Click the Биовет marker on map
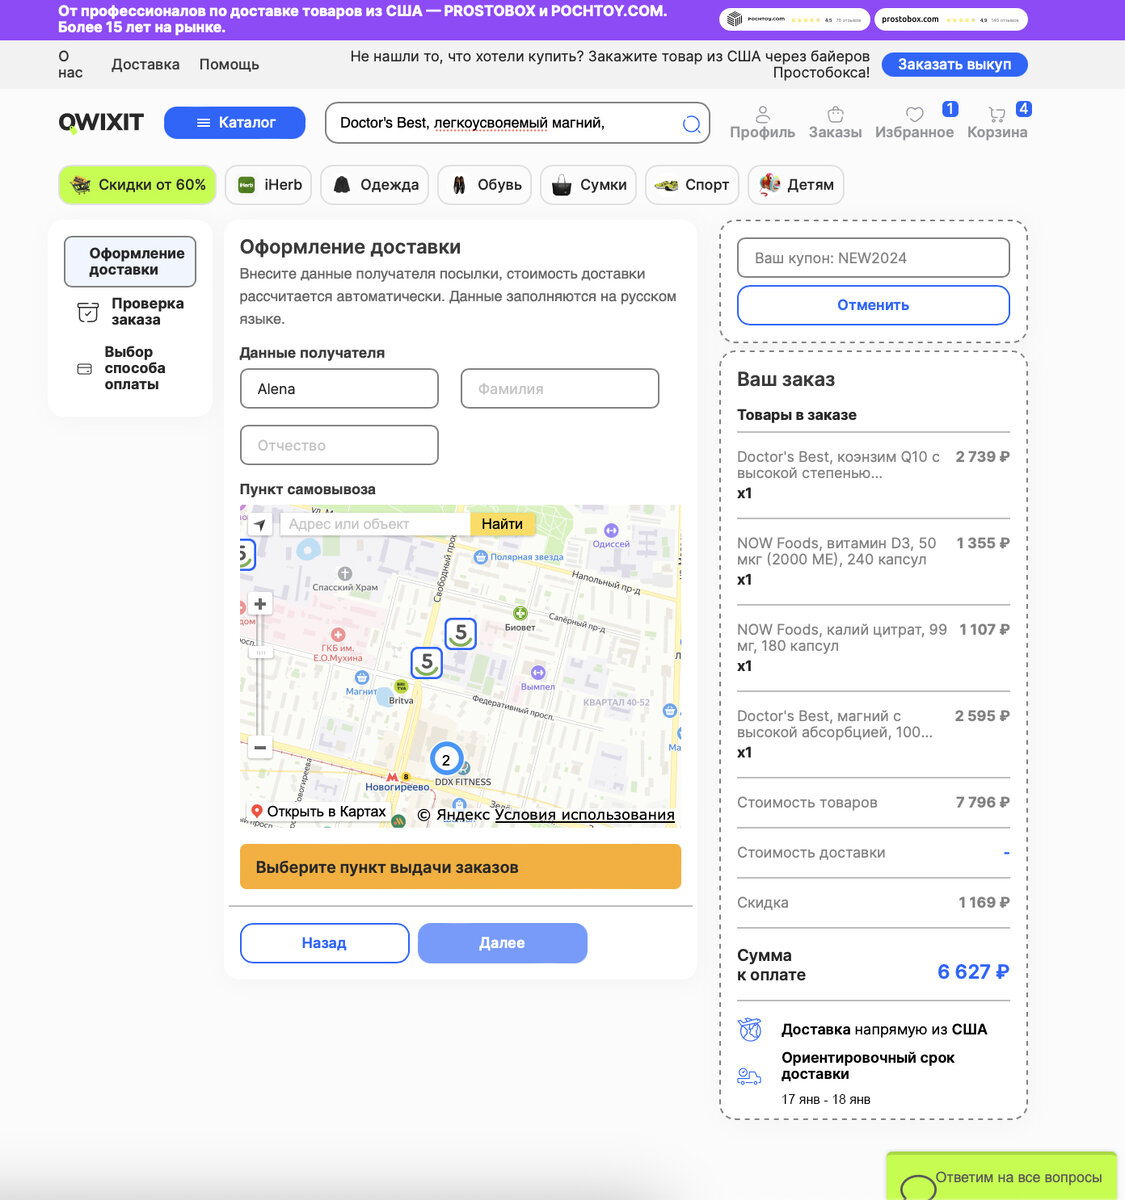1125x1200 pixels. [520, 613]
